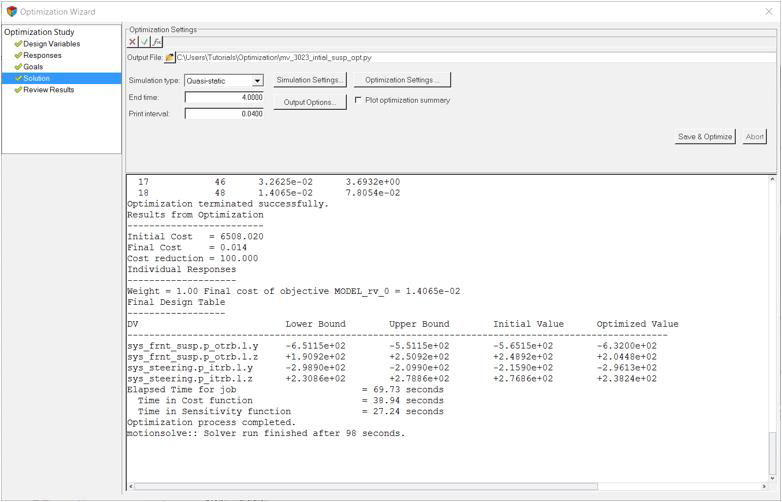This screenshot has height=502, width=782.
Task: Open Optimization Settings dialog
Action: click(x=401, y=80)
